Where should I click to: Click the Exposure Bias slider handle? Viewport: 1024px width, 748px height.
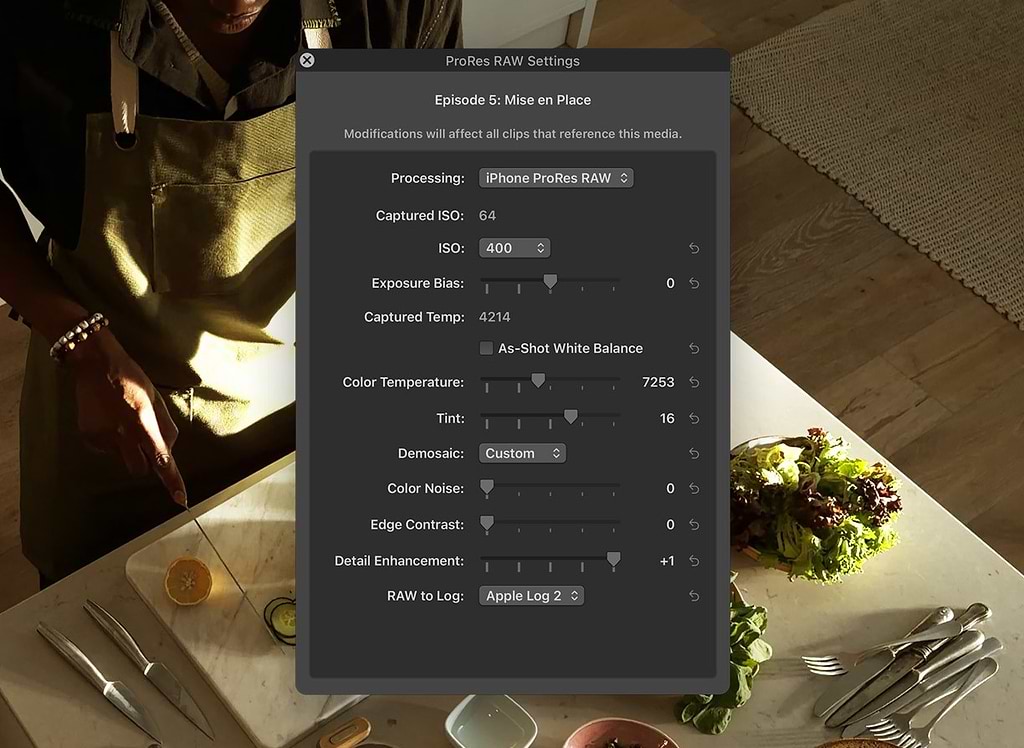coord(550,282)
